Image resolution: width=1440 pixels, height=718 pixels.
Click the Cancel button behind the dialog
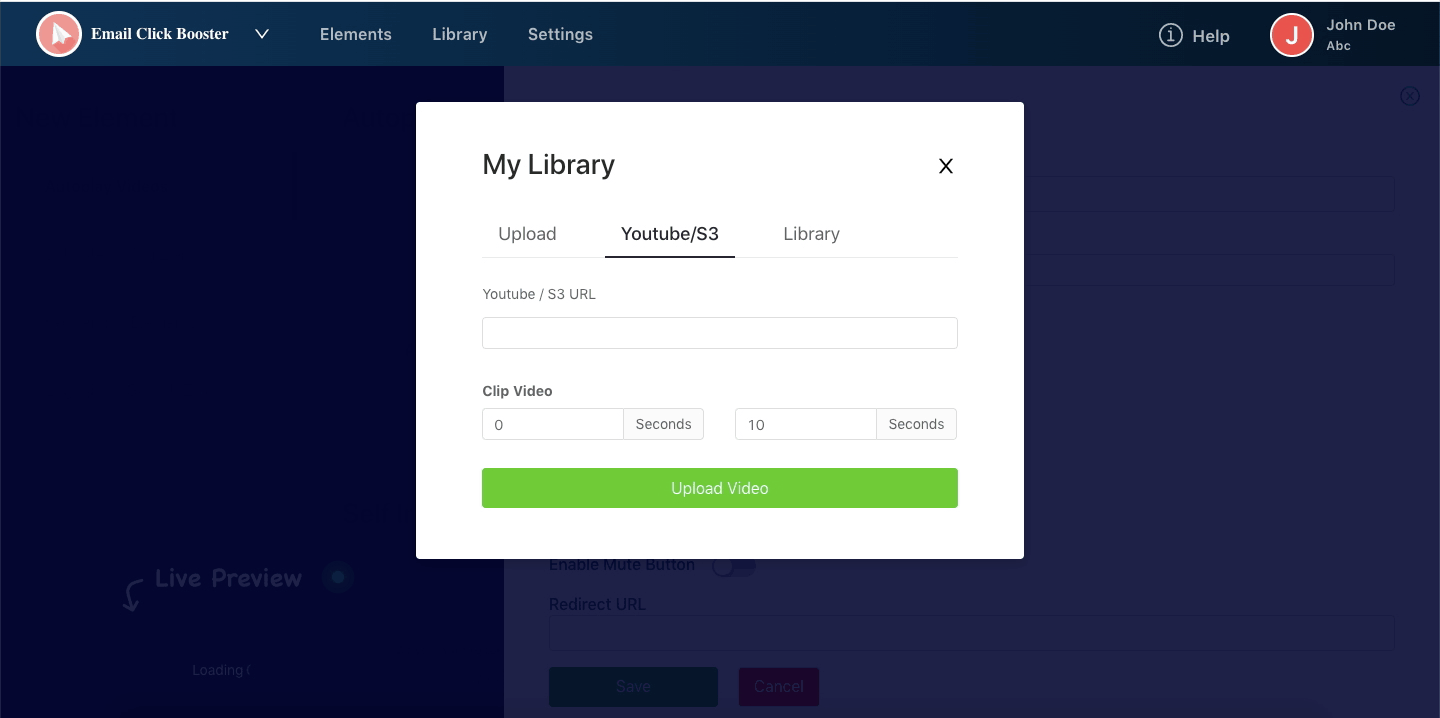click(778, 686)
